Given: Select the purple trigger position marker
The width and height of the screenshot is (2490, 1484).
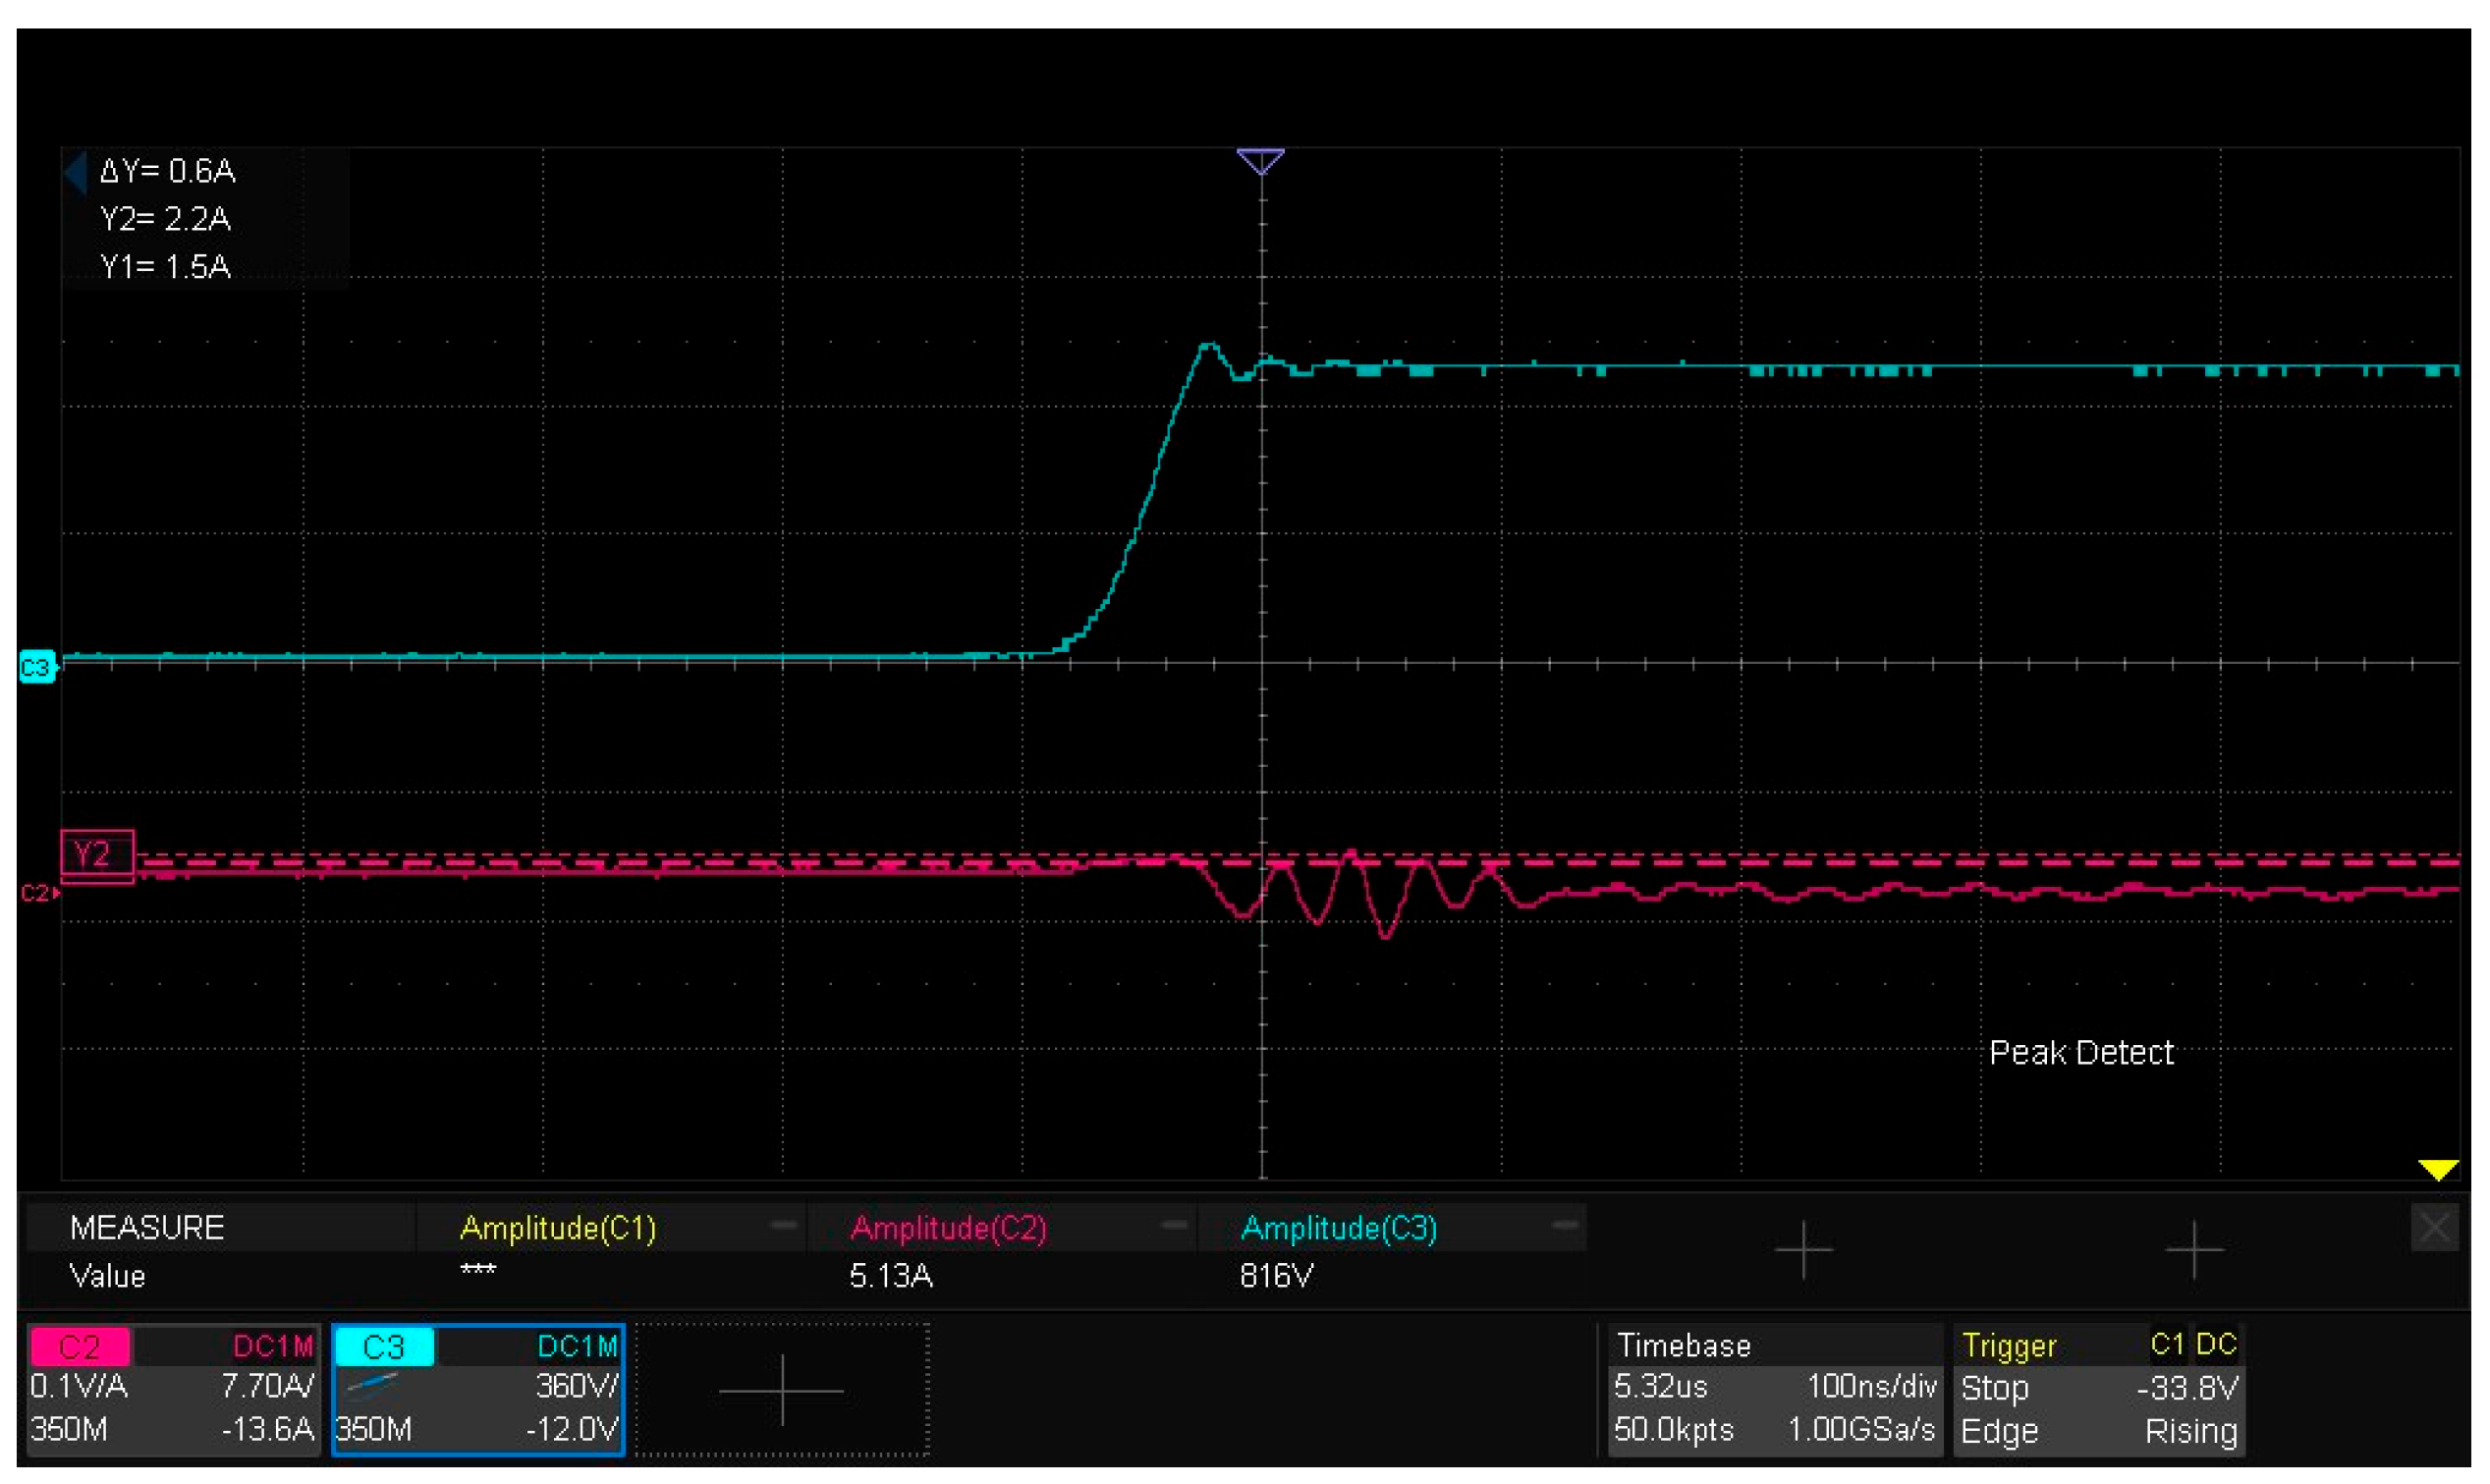Looking at the screenshot, I should (x=1260, y=161).
